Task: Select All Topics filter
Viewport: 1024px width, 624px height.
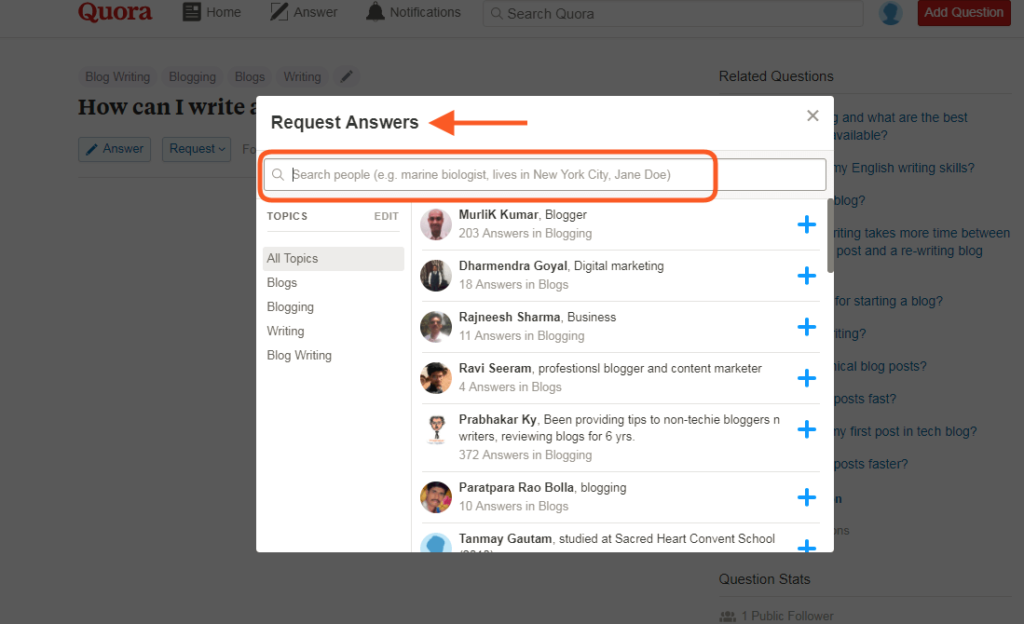Action: [334, 258]
